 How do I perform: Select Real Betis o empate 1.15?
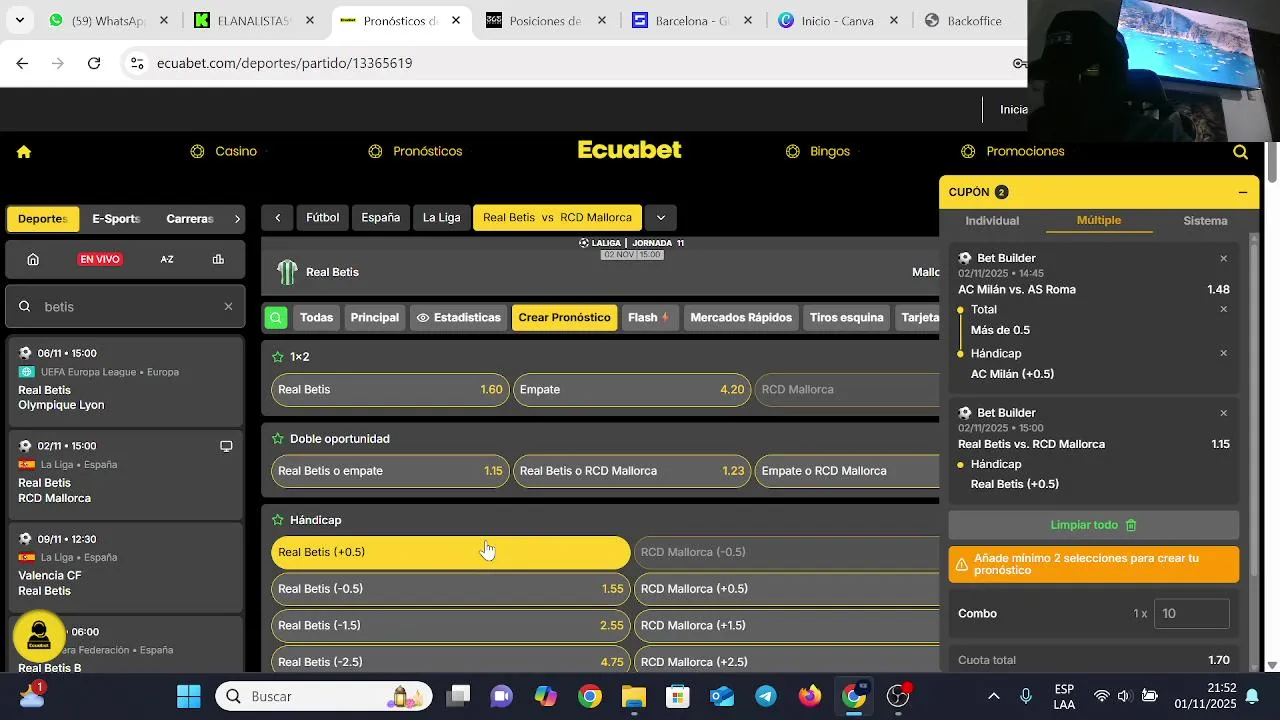(x=390, y=471)
